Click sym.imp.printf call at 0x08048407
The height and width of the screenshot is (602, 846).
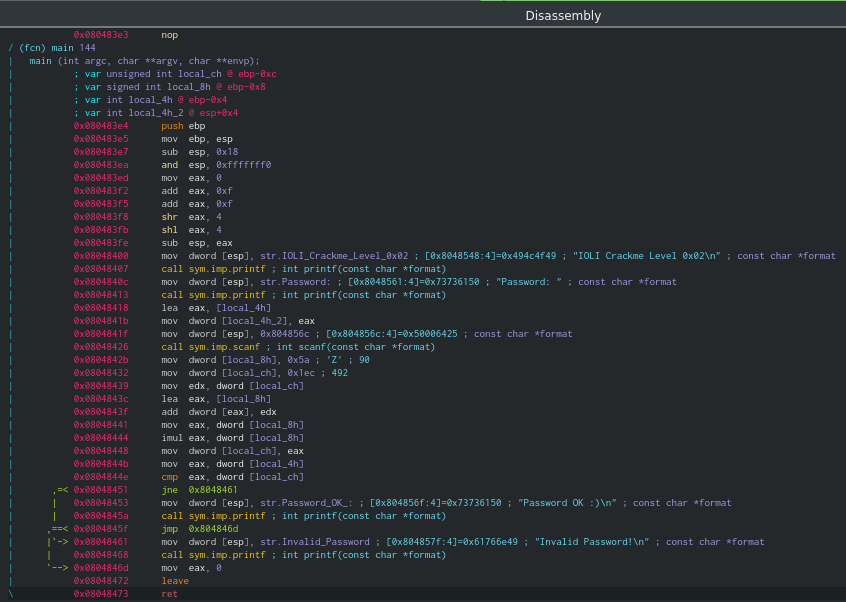(x=227, y=269)
